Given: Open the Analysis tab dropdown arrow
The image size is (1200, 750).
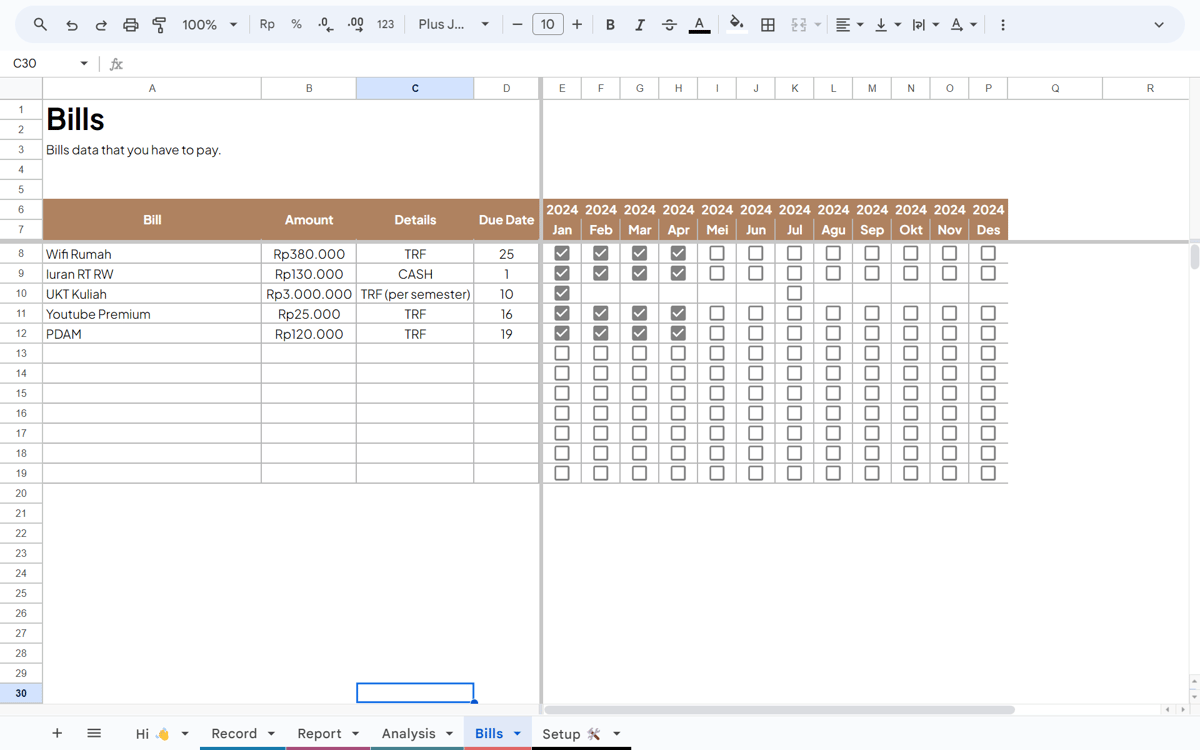Looking at the screenshot, I should point(449,734).
